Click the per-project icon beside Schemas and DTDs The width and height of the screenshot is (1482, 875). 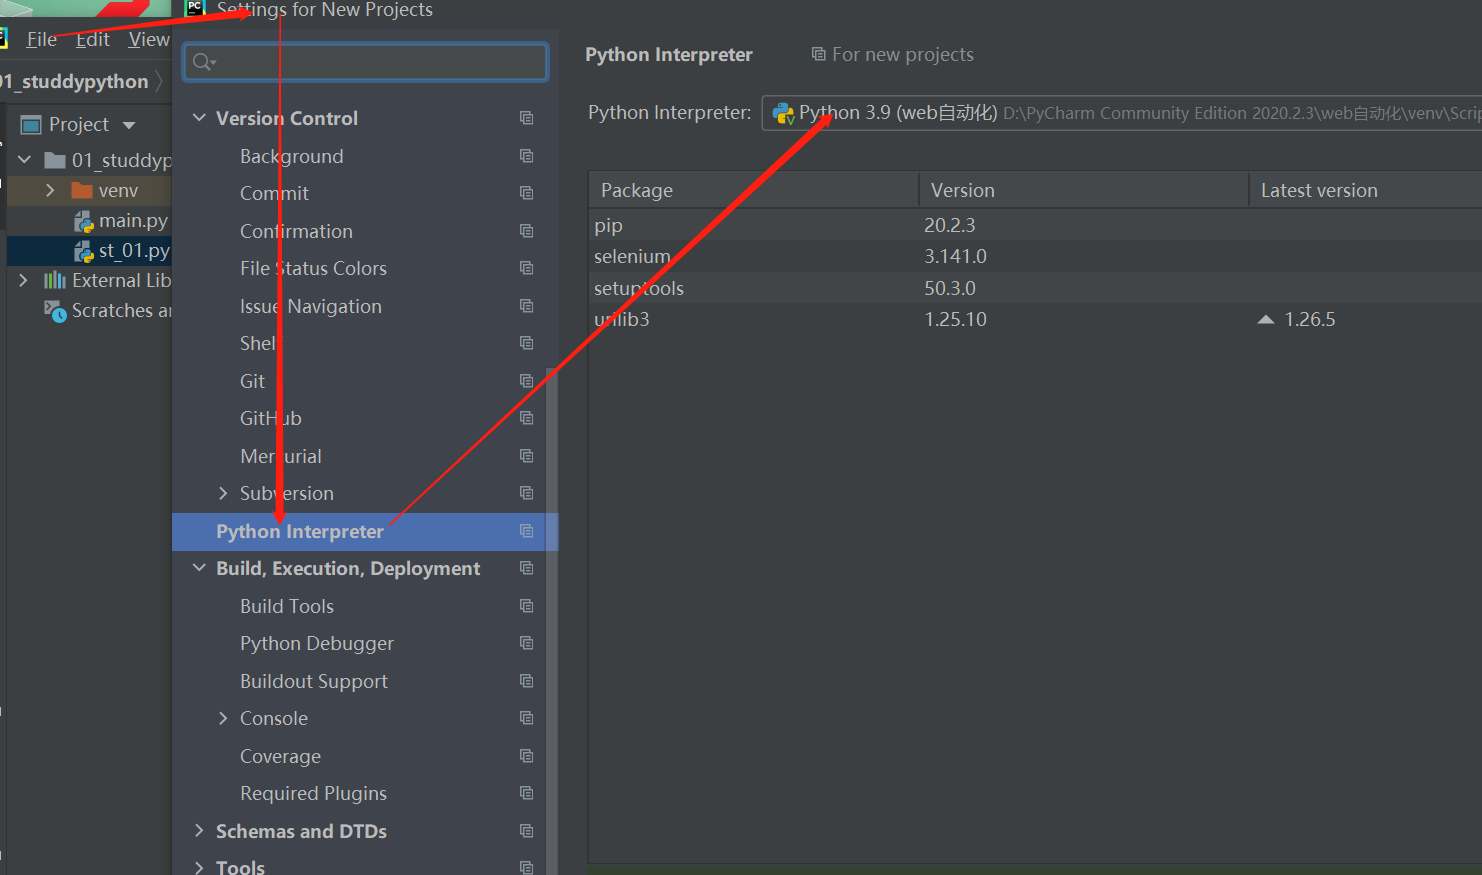coord(526,831)
